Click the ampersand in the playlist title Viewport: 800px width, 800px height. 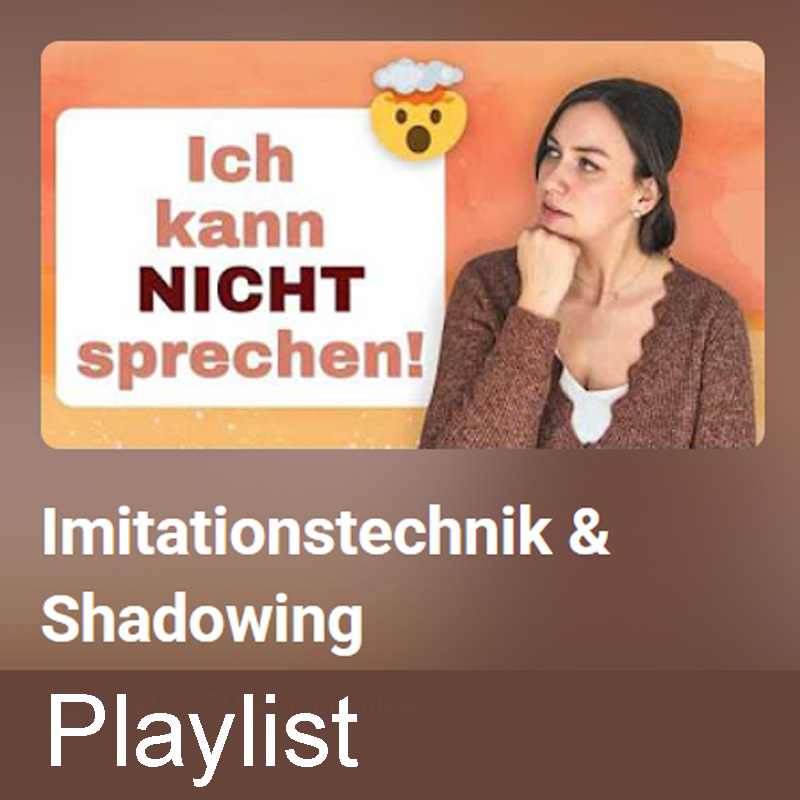point(589,532)
